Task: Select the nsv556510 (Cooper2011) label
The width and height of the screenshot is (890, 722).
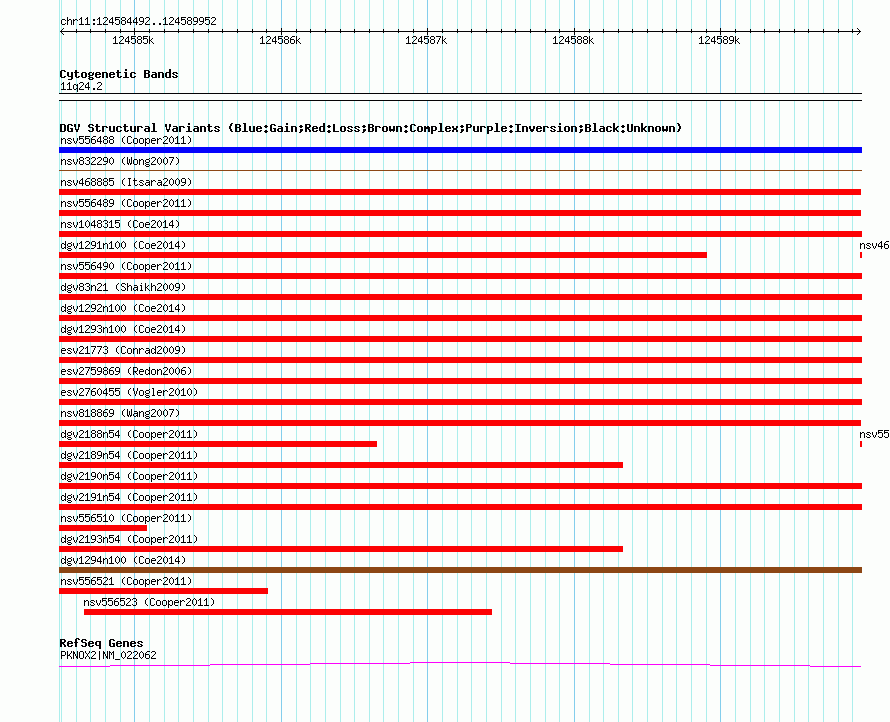Action: pos(126,518)
